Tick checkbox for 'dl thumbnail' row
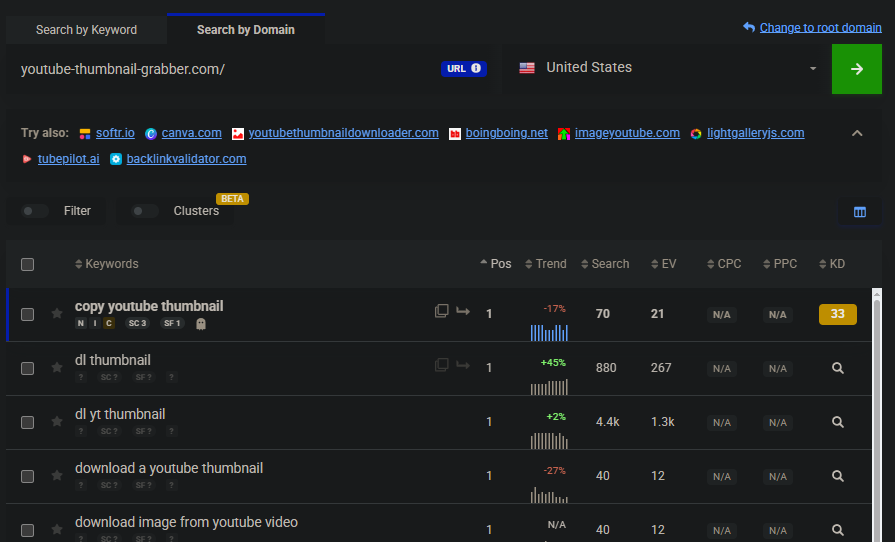This screenshot has height=542, width=895. 28,368
